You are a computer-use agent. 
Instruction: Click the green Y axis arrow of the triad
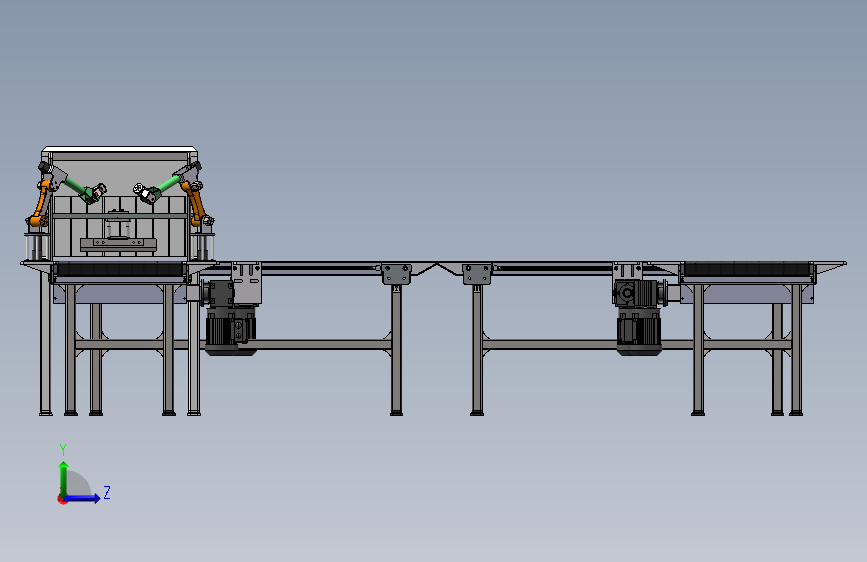(x=63, y=479)
